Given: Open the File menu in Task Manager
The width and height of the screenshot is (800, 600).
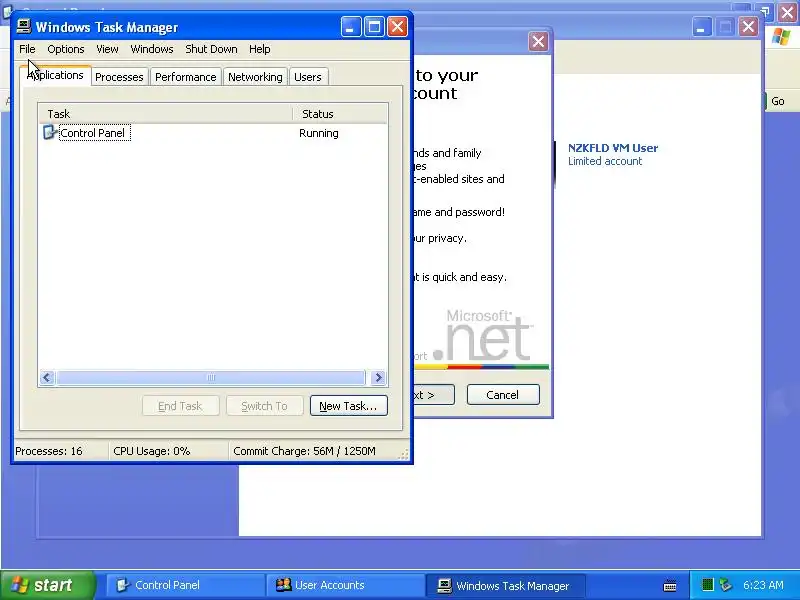Looking at the screenshot, I should 27,49.
